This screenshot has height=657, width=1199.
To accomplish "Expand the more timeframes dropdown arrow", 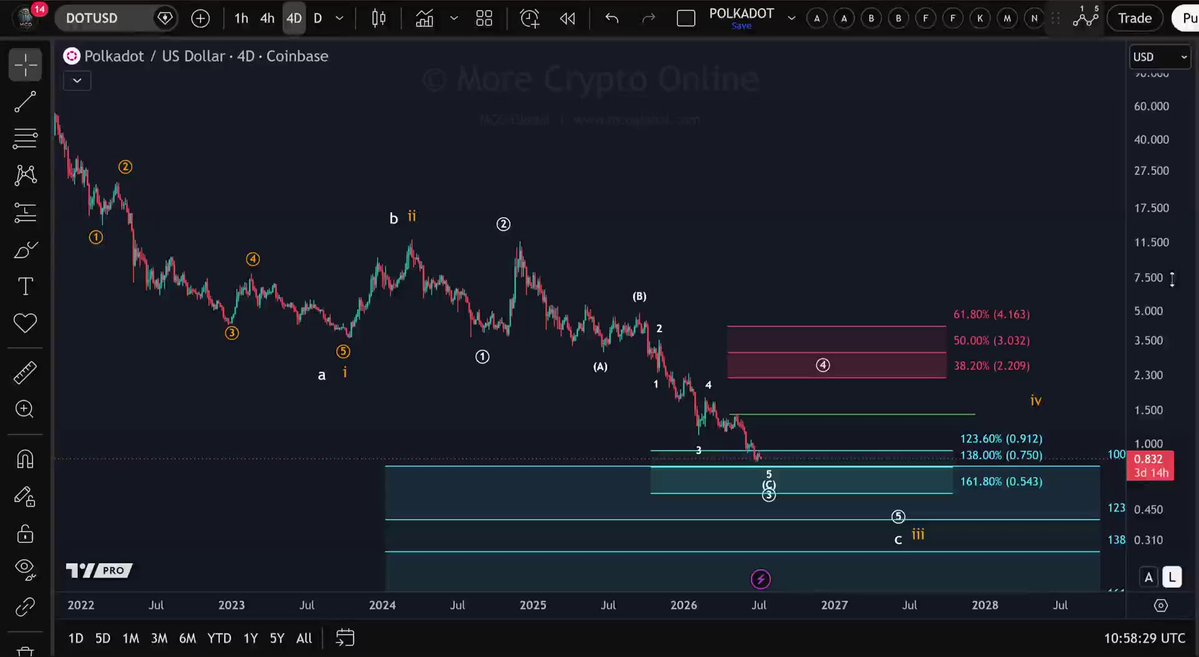I will coord(340,18).
